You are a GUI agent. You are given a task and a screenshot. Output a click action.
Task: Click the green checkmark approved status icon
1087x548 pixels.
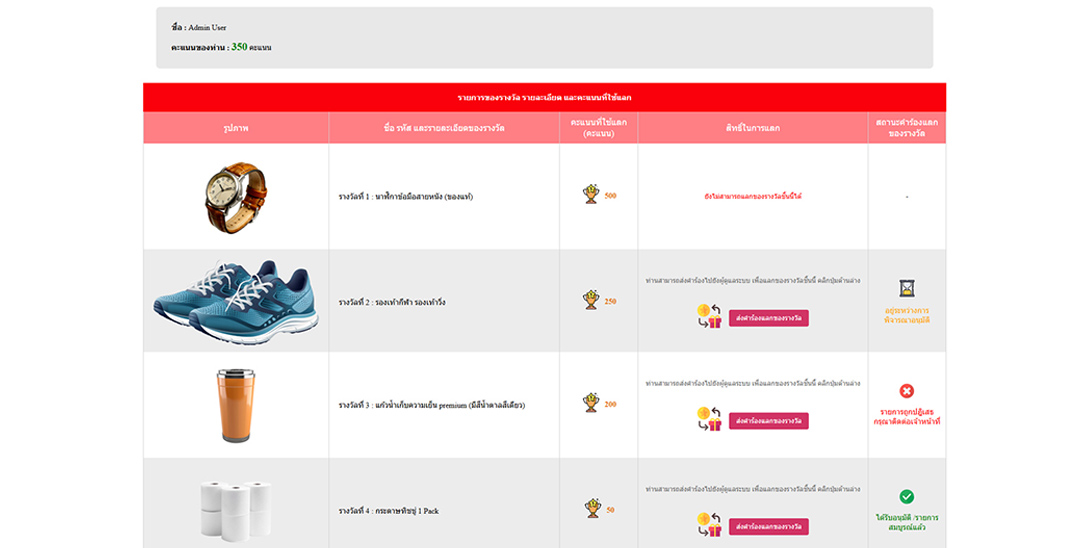point(906,496)
